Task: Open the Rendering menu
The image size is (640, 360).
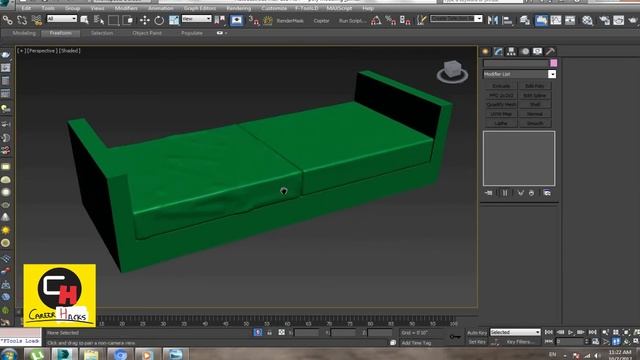Action: [238, 8]
